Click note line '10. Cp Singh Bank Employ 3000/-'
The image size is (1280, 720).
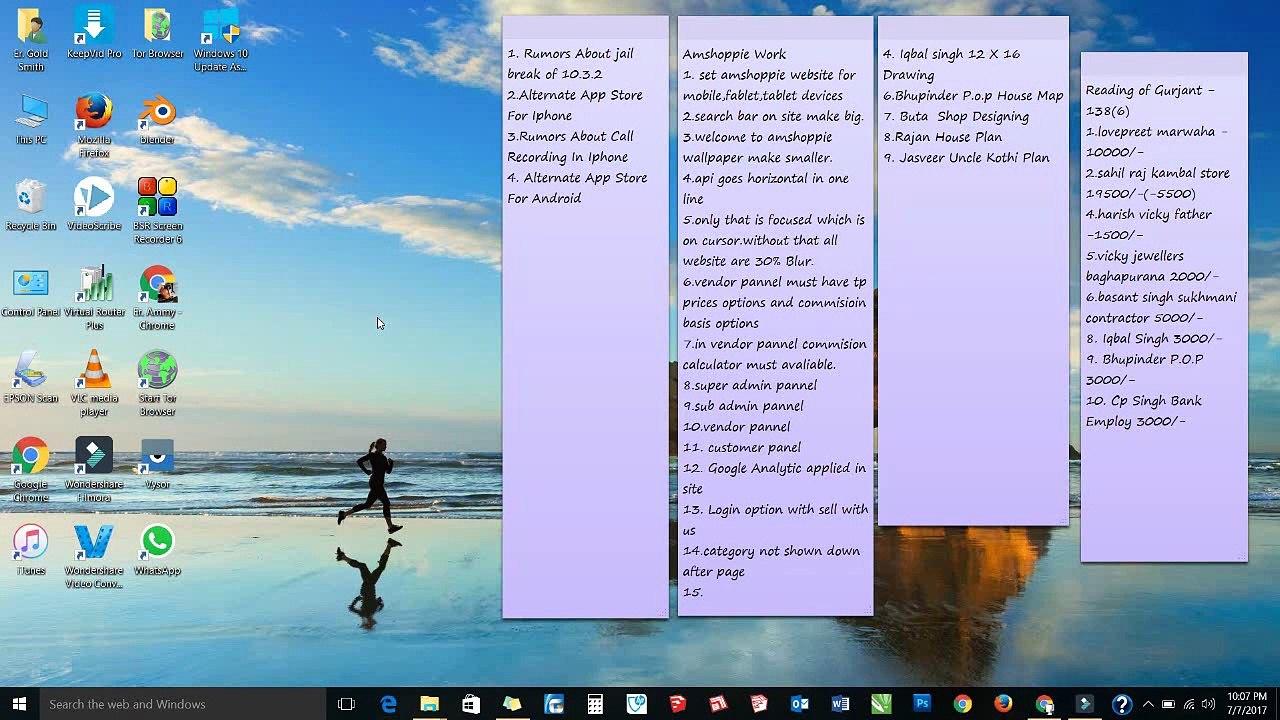(1144, 411)
